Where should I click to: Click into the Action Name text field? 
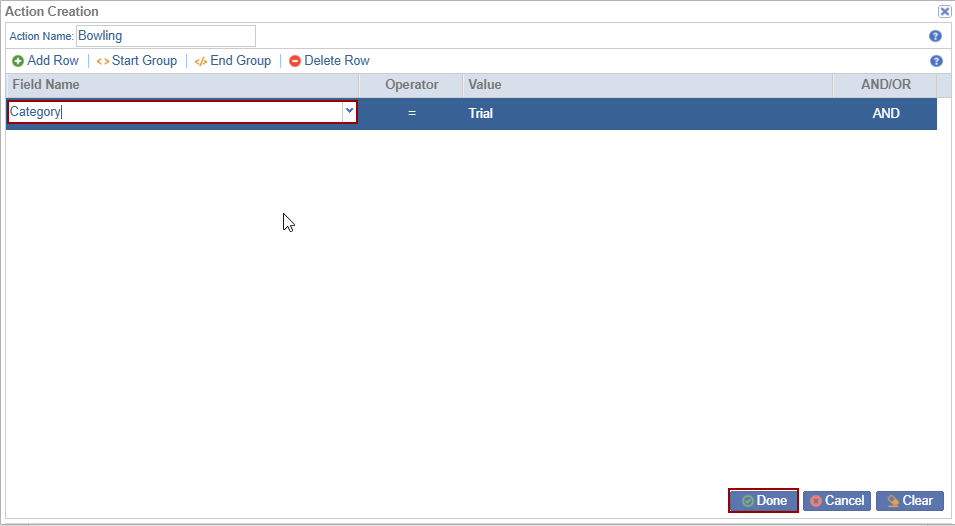pos(165,36)
